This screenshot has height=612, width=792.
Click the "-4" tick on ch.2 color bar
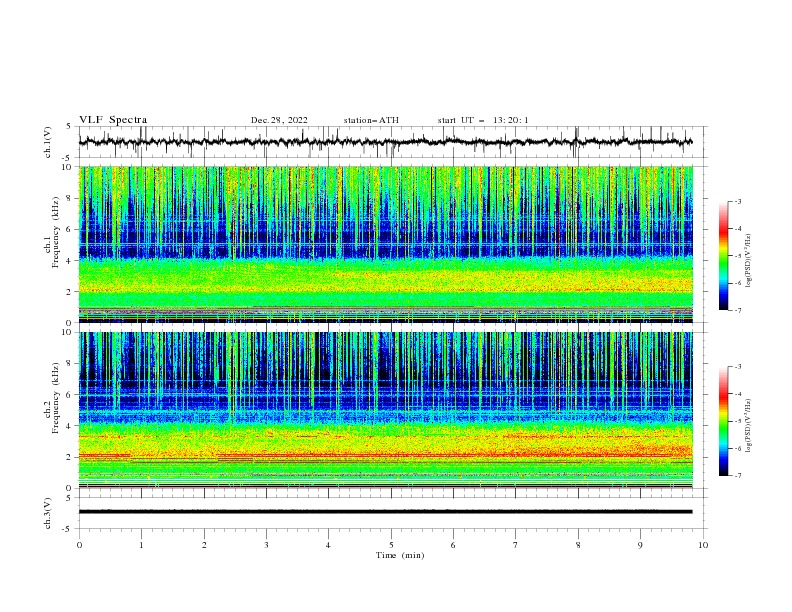[x=737, y=394]
